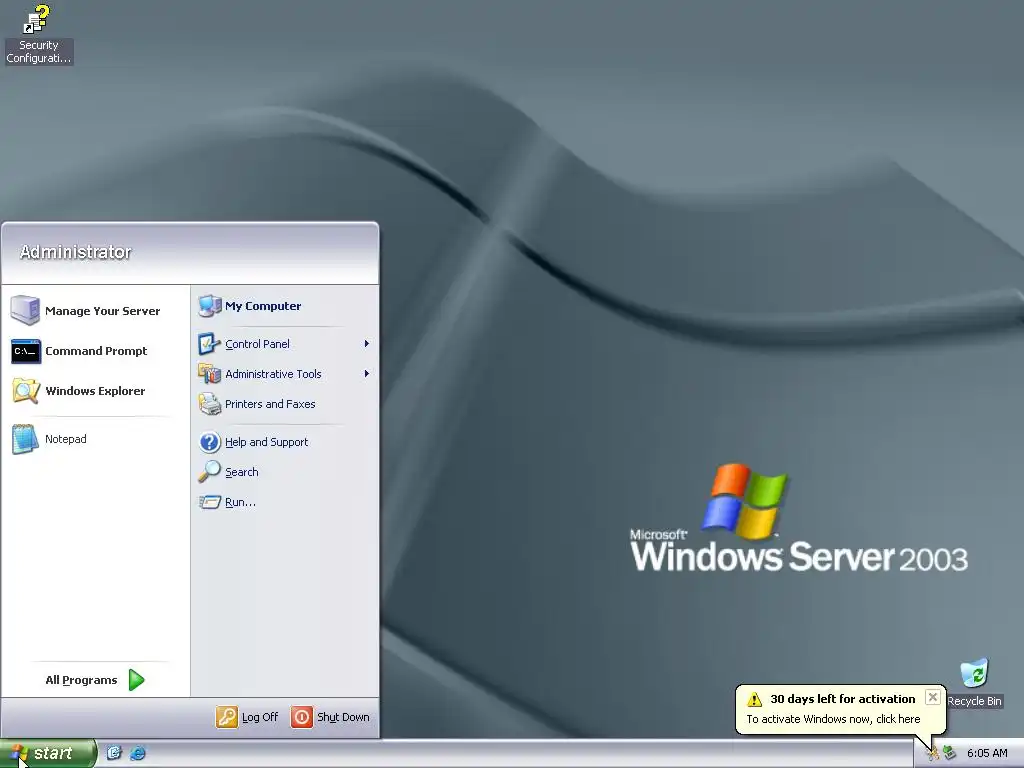Click the Show Desktop quick launch icon
The height and width of the screenshot is (768, 1024).
[114, 753]
